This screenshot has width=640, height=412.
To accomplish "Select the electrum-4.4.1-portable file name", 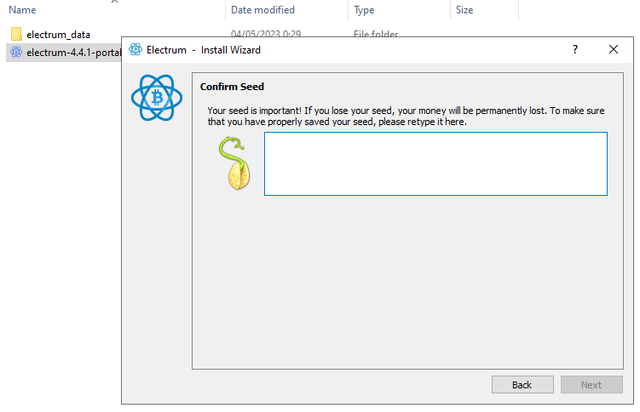I will tap(73, 53).
